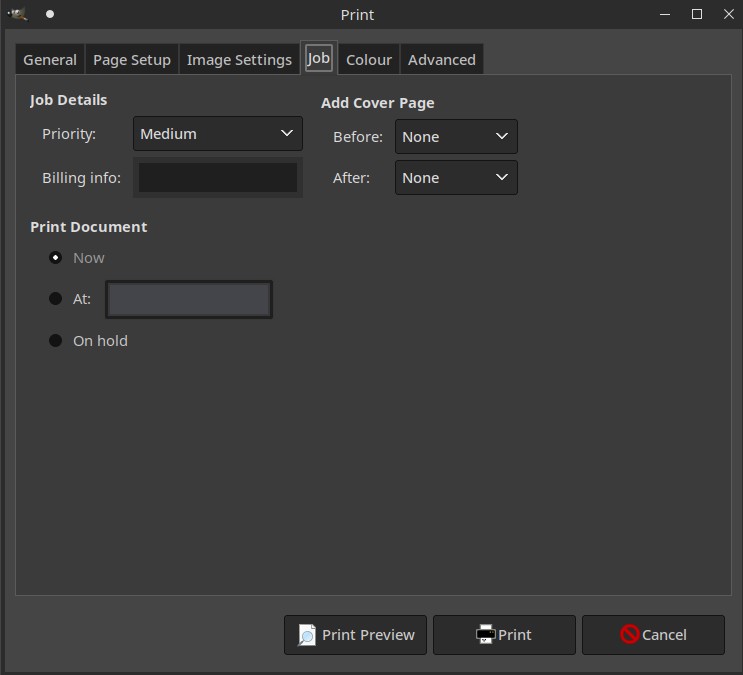Switch to the Colour tab
The width and height of the screenshot is (743, 675).
click(368, 60)
